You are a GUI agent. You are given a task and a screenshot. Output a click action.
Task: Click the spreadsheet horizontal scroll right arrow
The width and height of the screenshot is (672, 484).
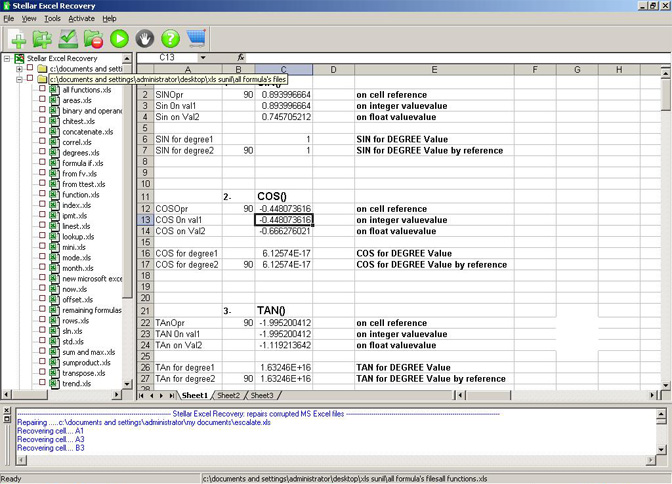click(652, 395)
